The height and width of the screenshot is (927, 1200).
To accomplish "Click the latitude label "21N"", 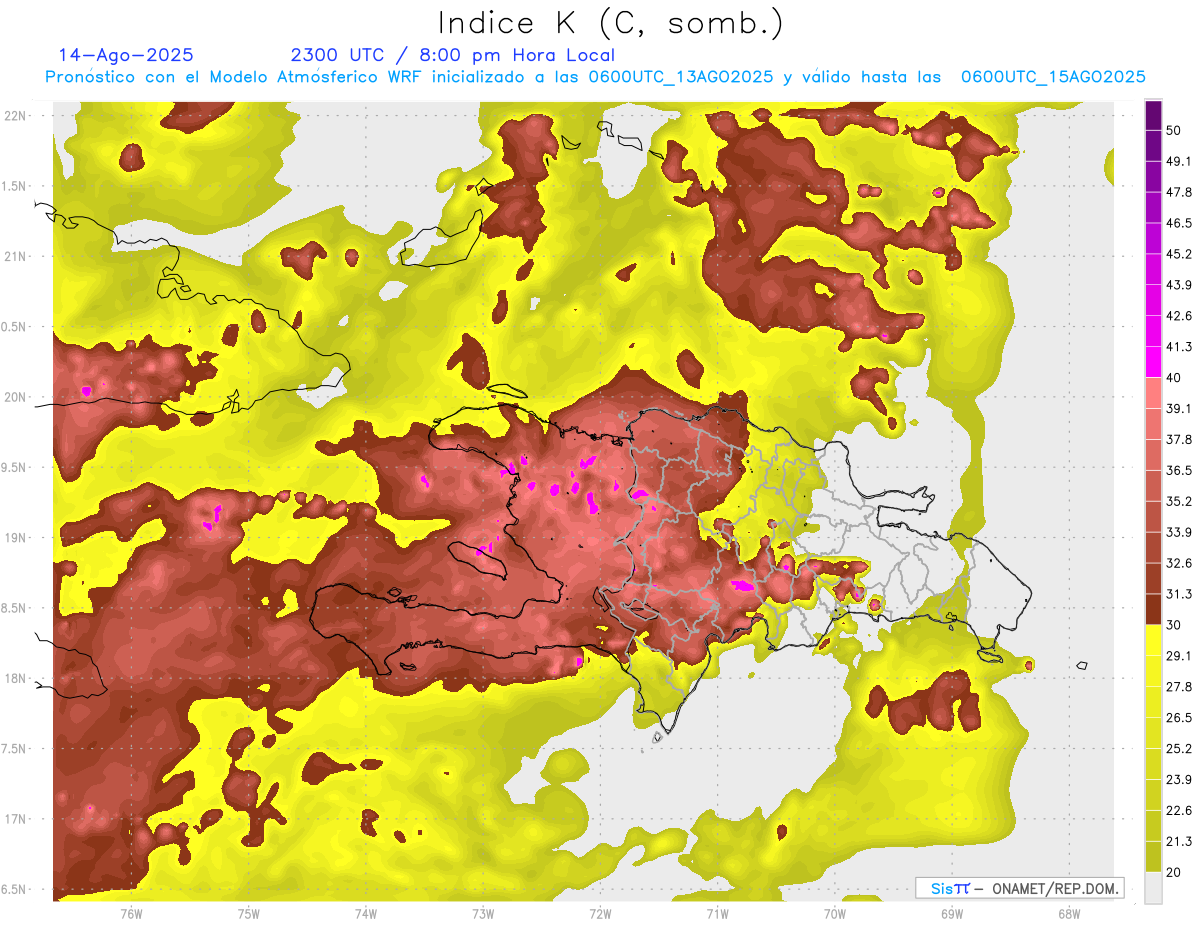I will coord(15,257).
